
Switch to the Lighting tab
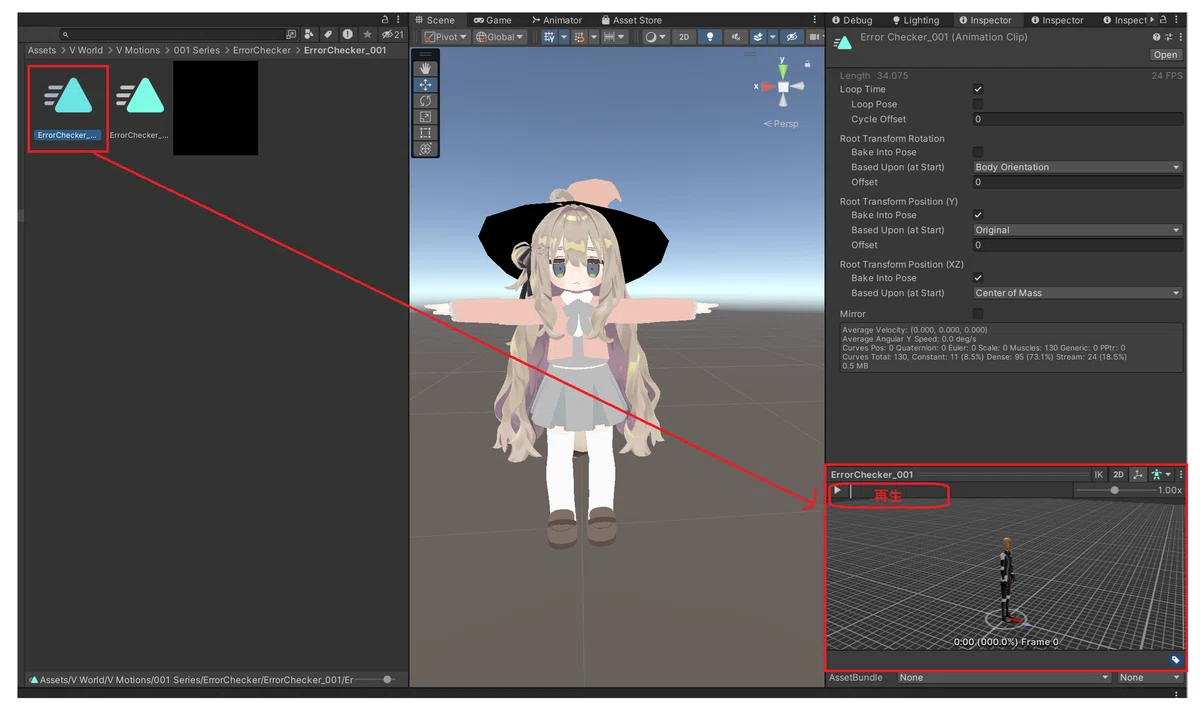click(915, 20)
